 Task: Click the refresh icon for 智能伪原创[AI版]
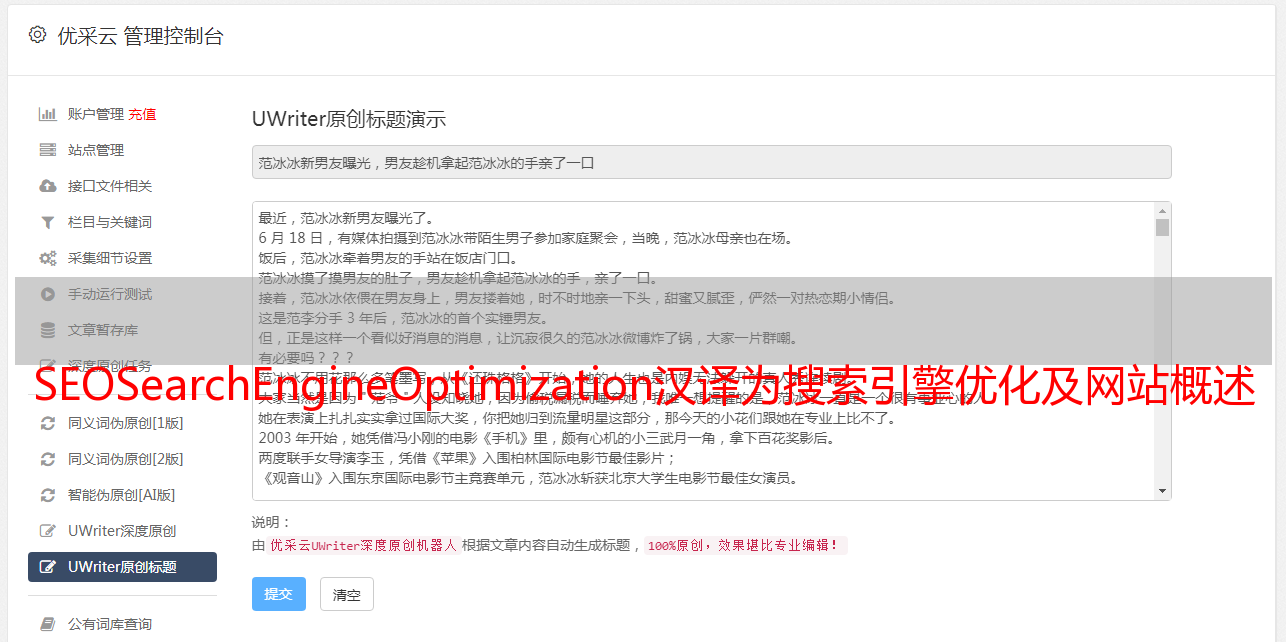click(x=47, y=495)
